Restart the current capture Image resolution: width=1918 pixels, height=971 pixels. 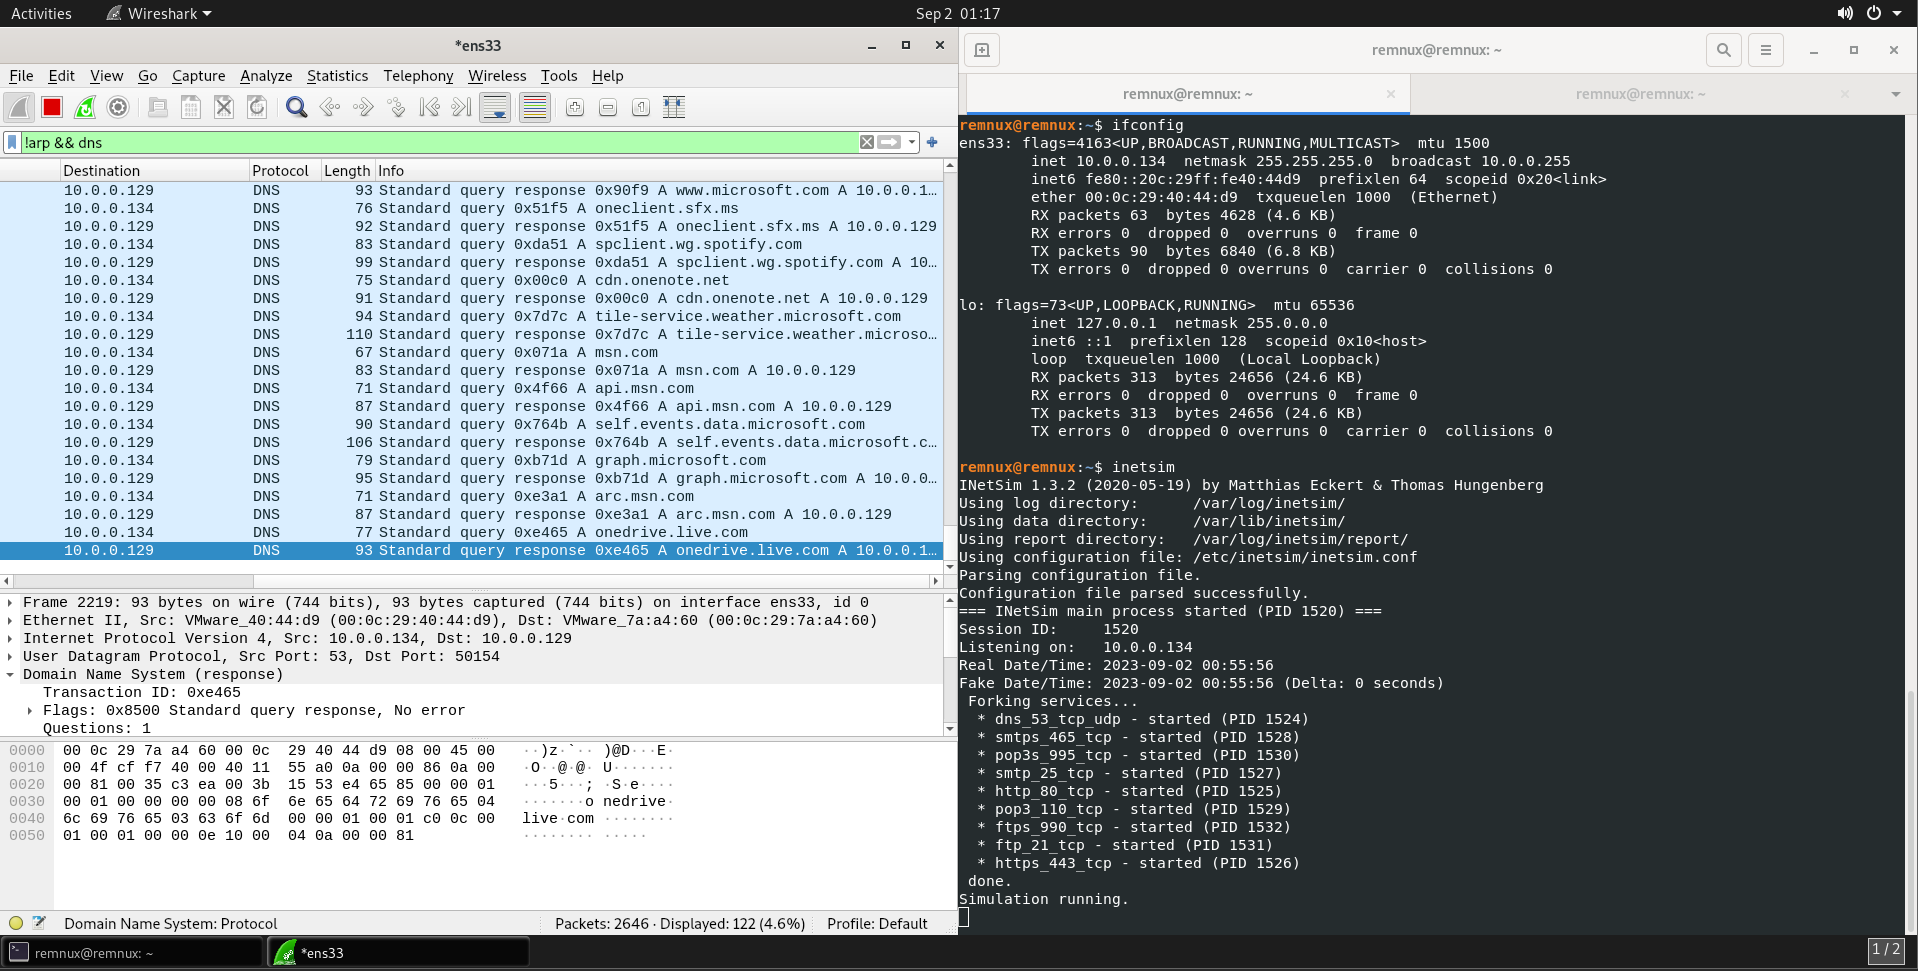[x=85, y=107]
